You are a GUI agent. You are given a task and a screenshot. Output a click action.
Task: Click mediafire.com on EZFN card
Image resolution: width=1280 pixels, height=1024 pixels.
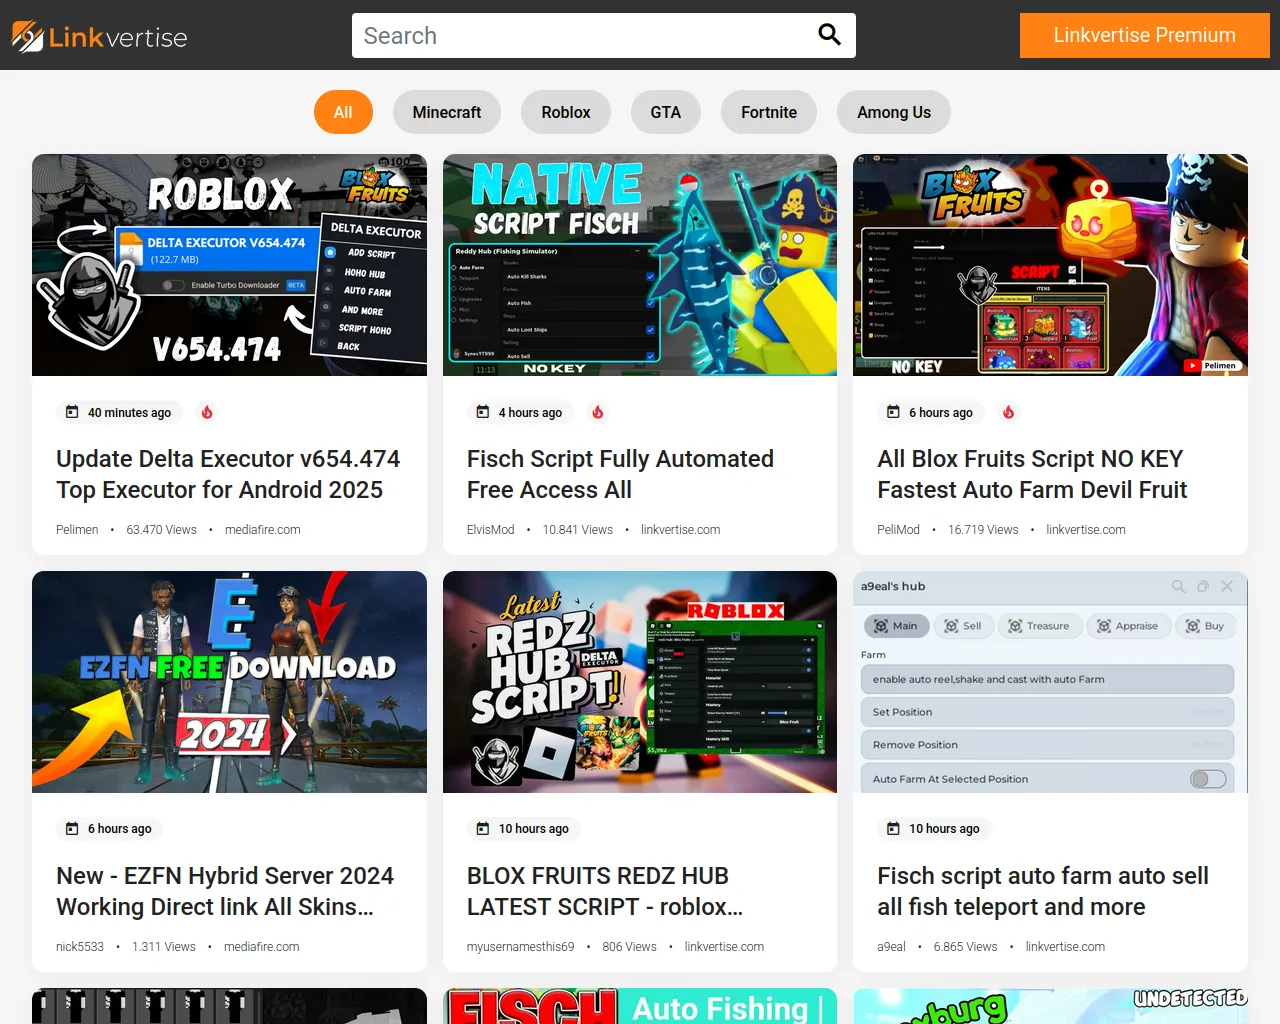(261, 947)
